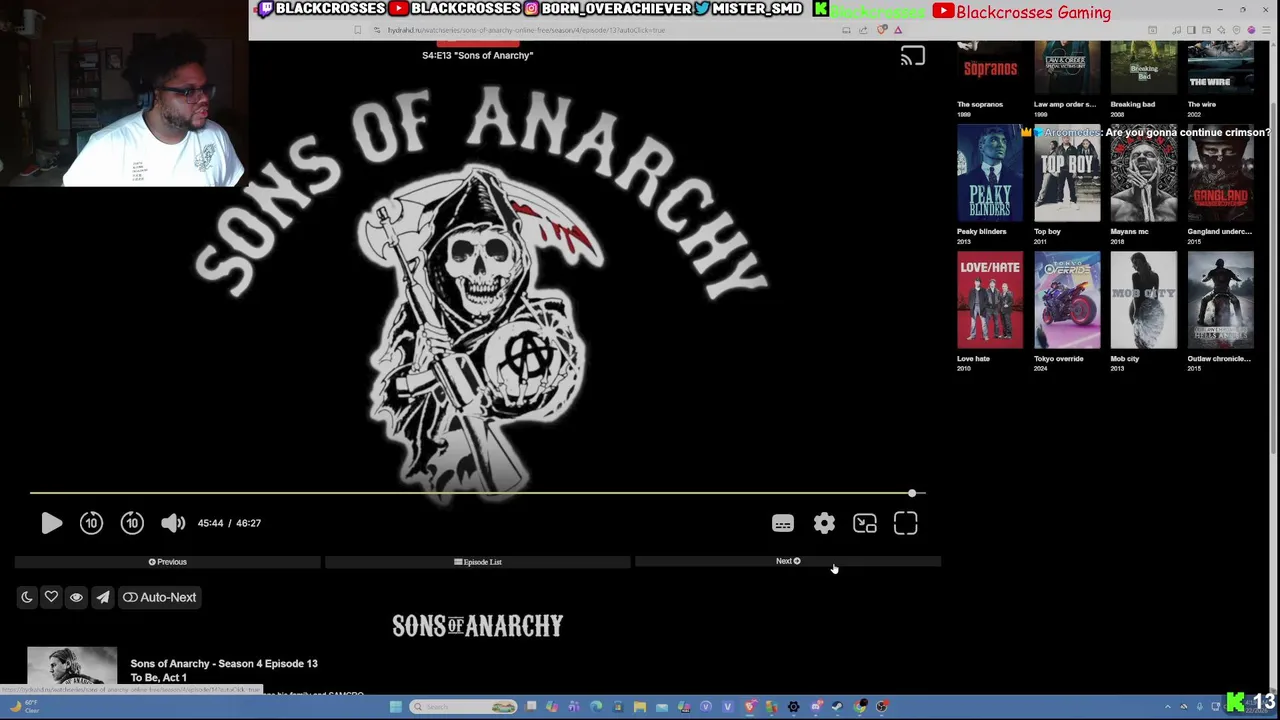Open the Episode List
This screenshot has height=720, width=1280.
[478, 562]
